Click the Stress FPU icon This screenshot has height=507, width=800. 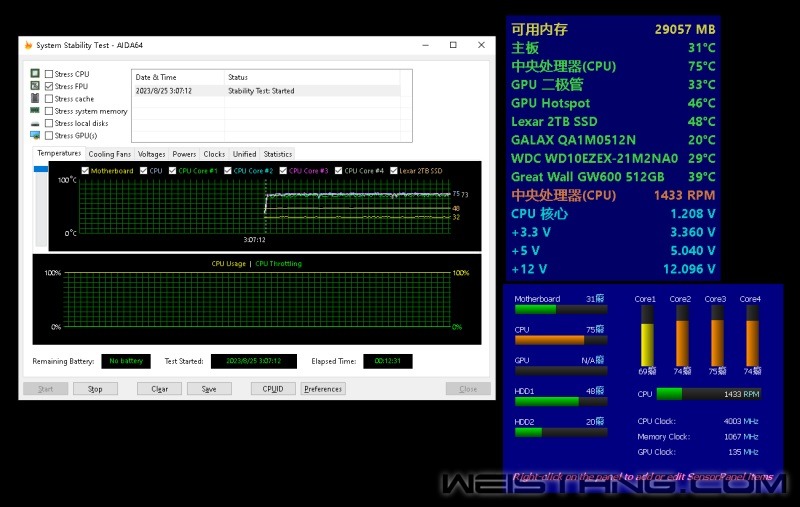35,87
